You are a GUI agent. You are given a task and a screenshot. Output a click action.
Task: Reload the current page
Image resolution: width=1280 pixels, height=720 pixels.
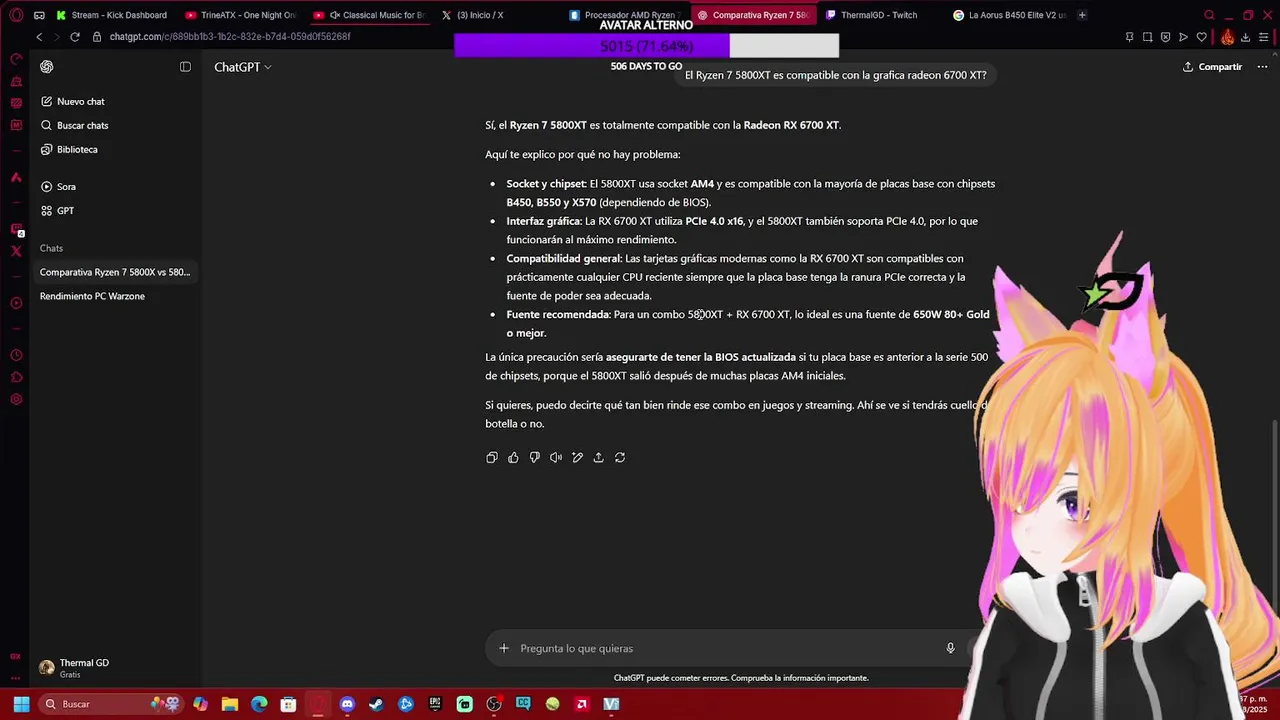point(74,37)
